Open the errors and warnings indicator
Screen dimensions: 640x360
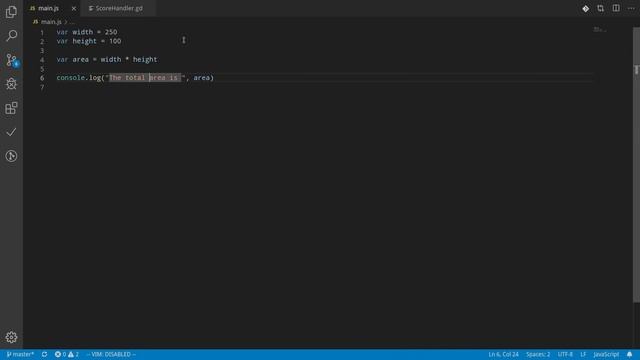[67, 354]
